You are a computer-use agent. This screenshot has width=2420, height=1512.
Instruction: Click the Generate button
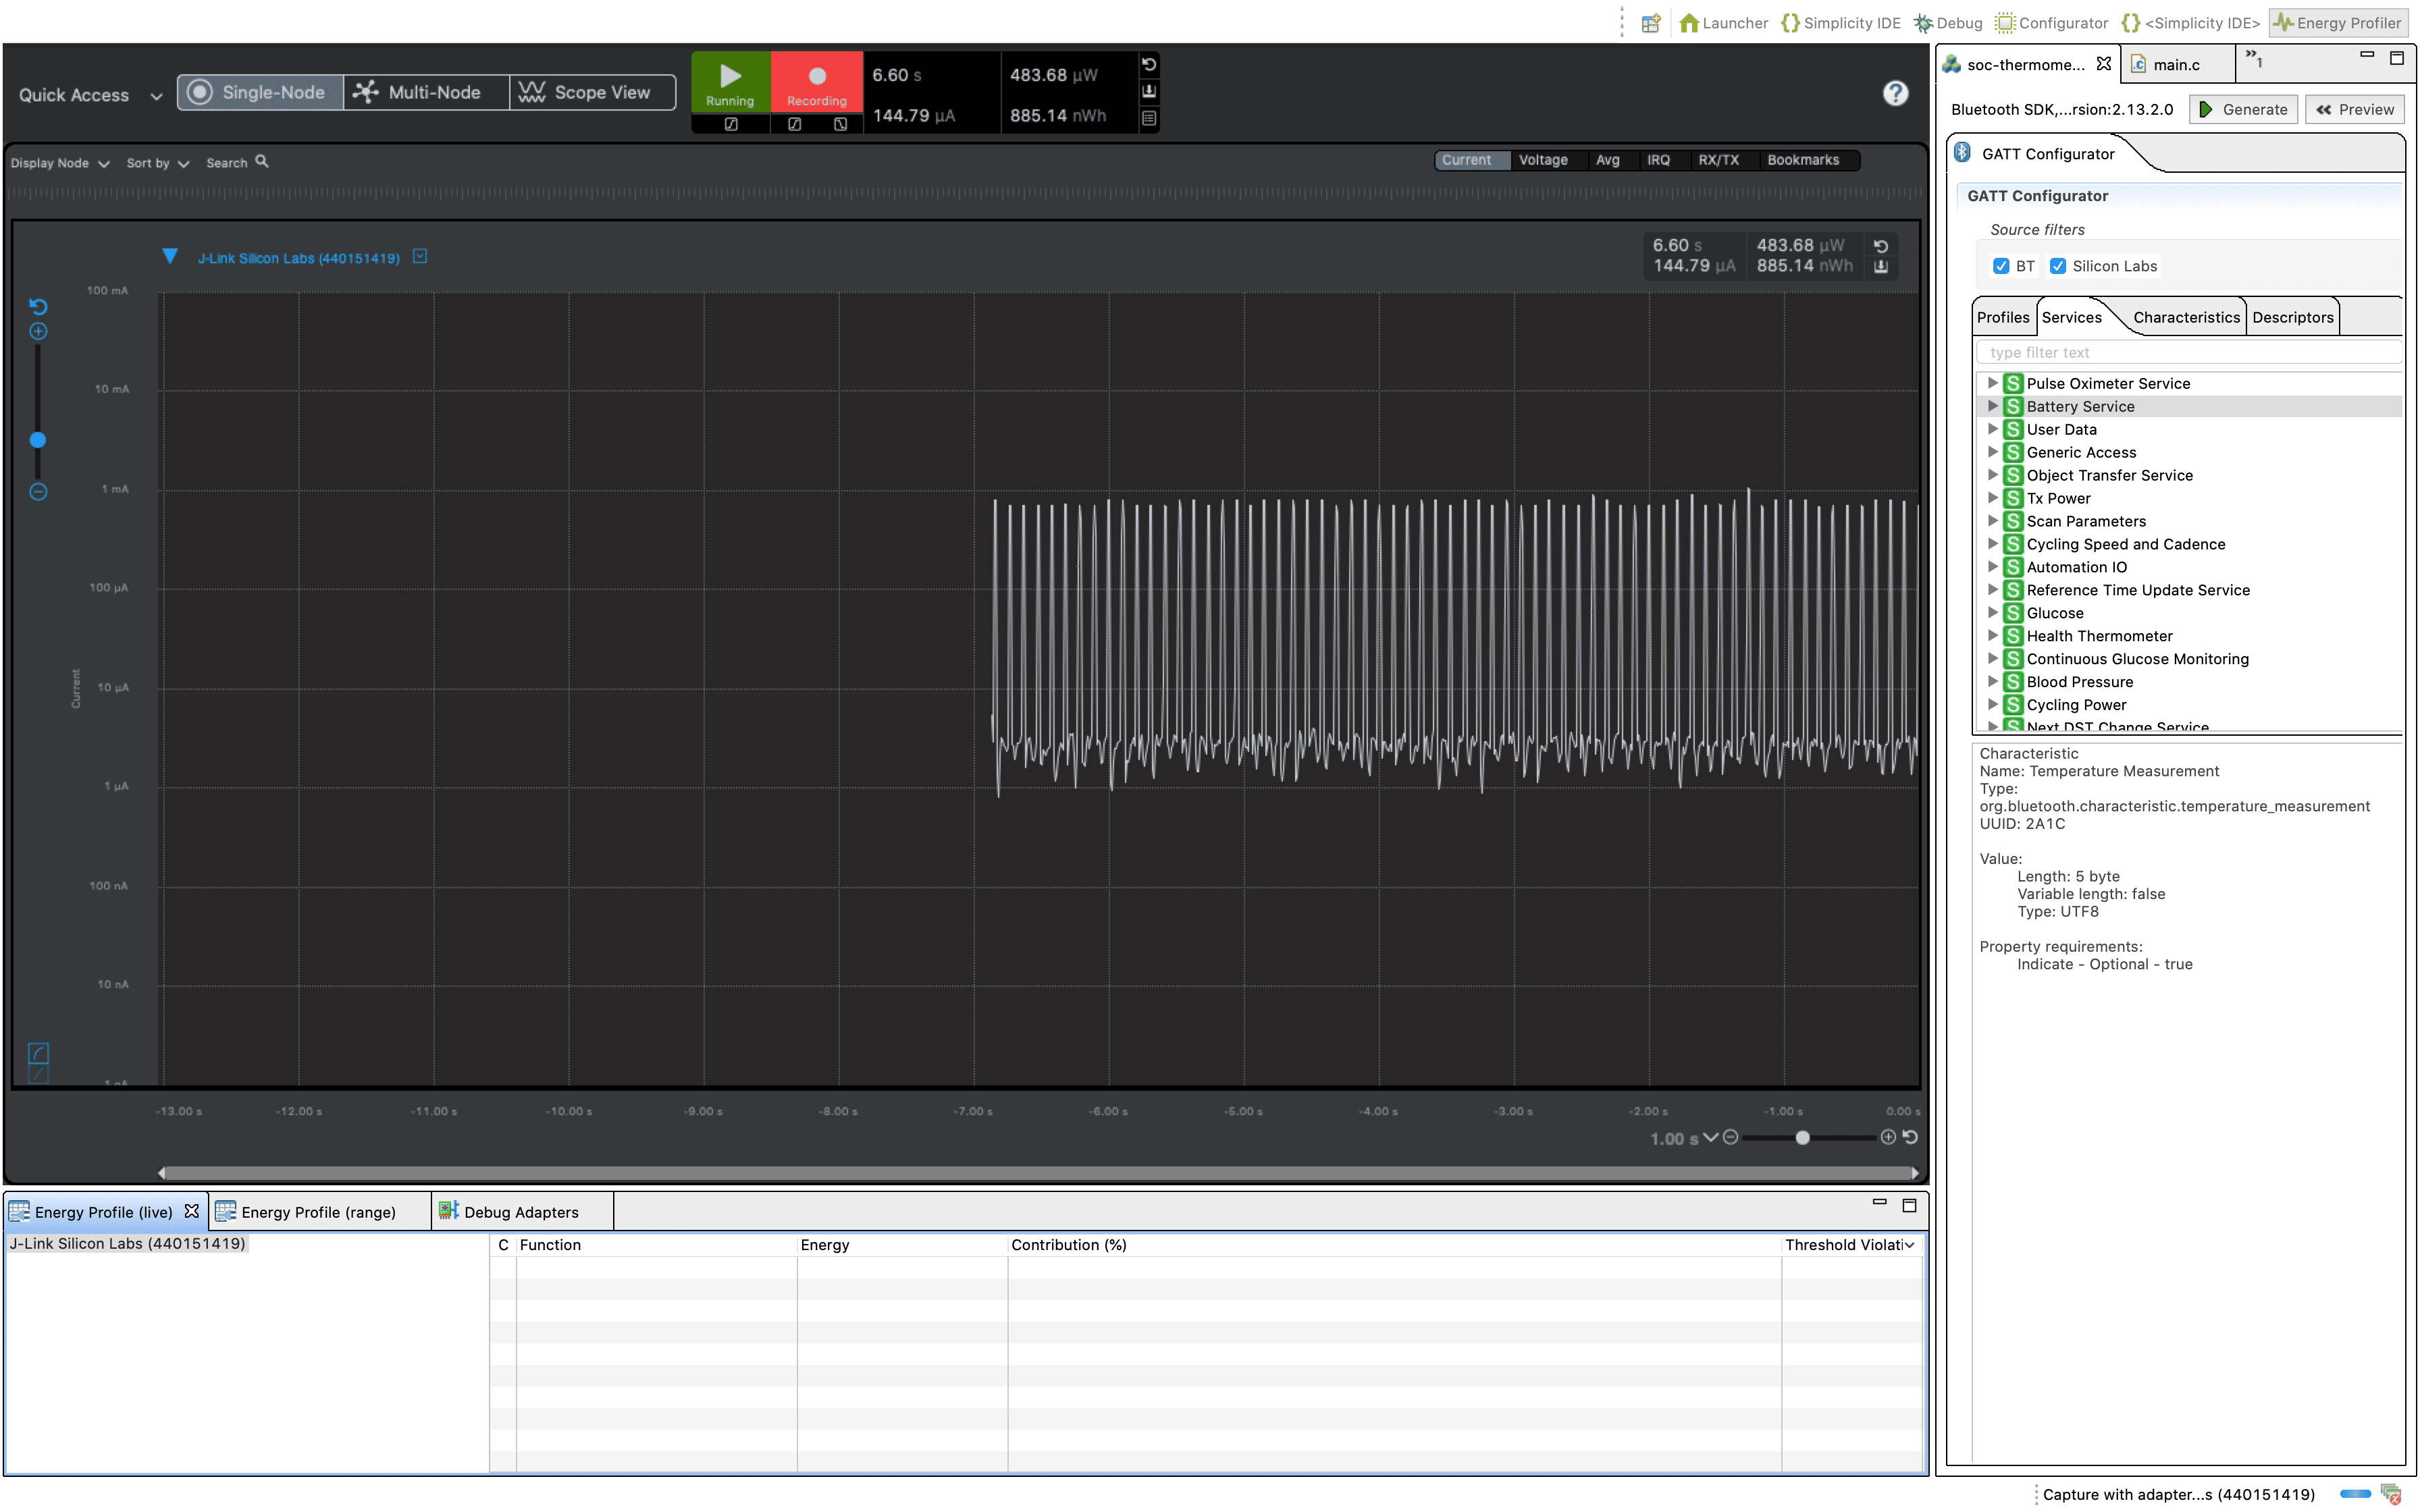(2243, 109)
